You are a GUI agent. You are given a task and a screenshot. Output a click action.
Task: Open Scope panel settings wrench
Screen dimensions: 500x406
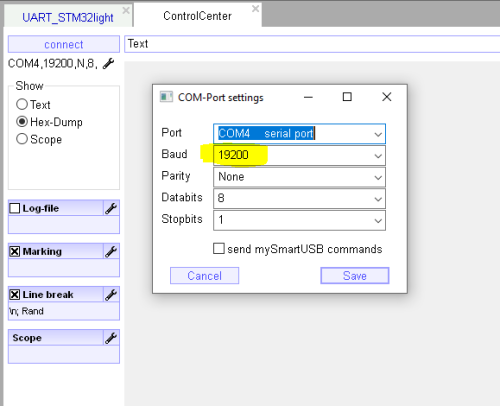pos(111,338)
